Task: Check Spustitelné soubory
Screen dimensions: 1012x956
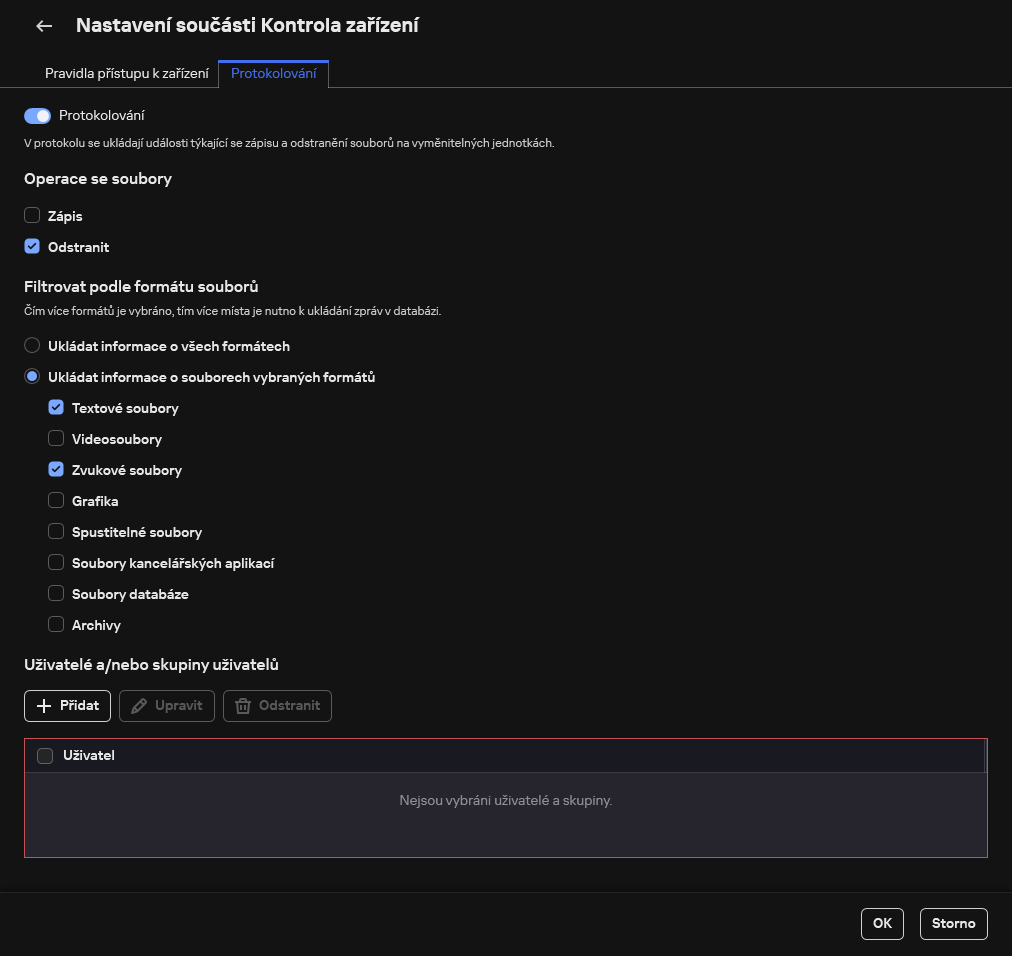Action: pyautogui.click(x=56, y=531)
